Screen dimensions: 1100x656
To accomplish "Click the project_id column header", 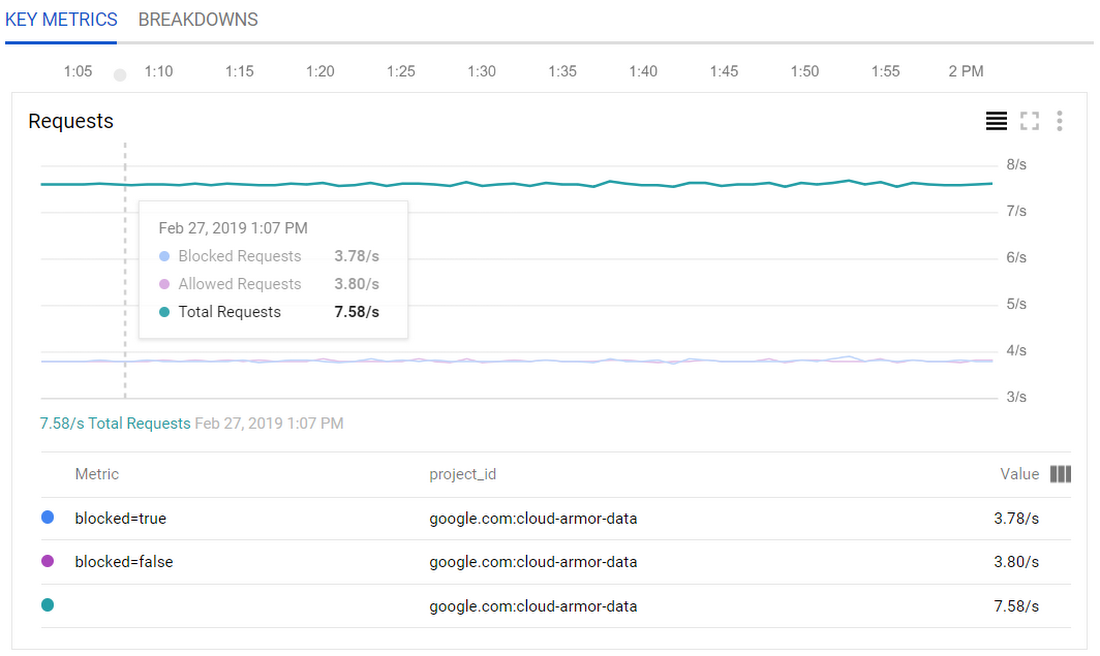I will coord(463,474).
